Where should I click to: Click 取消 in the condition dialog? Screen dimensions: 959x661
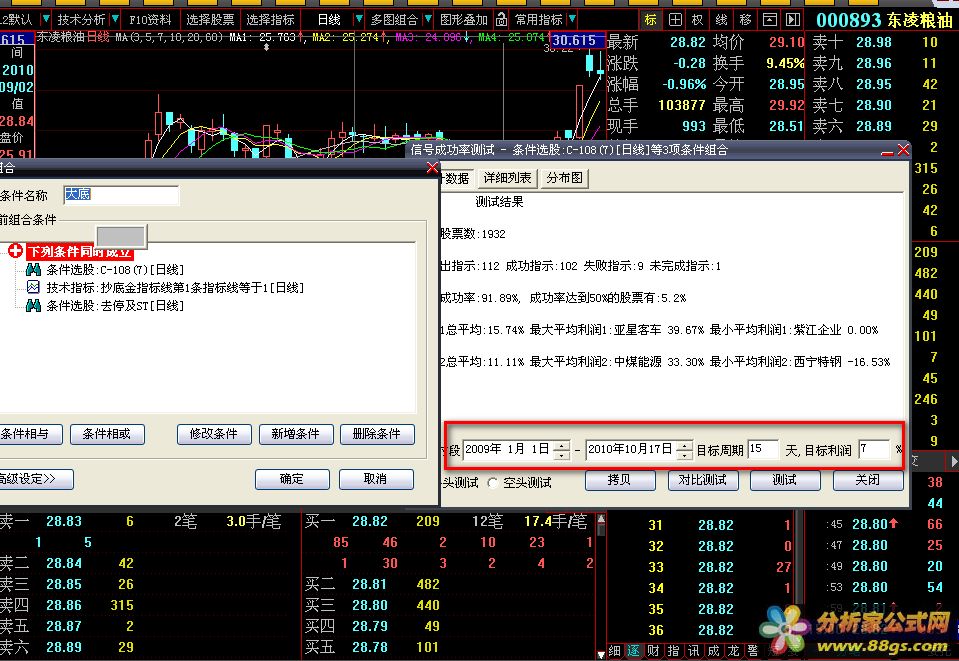pyautogui.click(x=376, y=479)
